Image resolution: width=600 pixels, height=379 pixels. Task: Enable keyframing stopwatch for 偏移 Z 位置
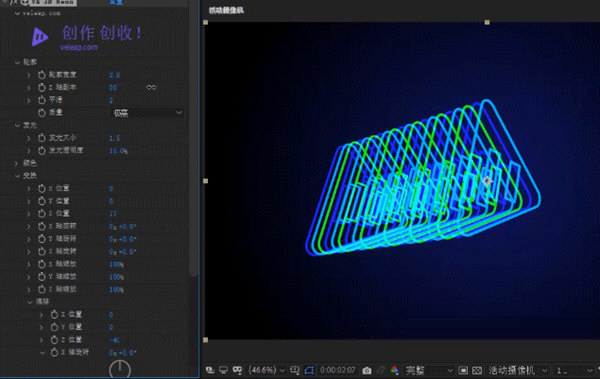(54, 340)
